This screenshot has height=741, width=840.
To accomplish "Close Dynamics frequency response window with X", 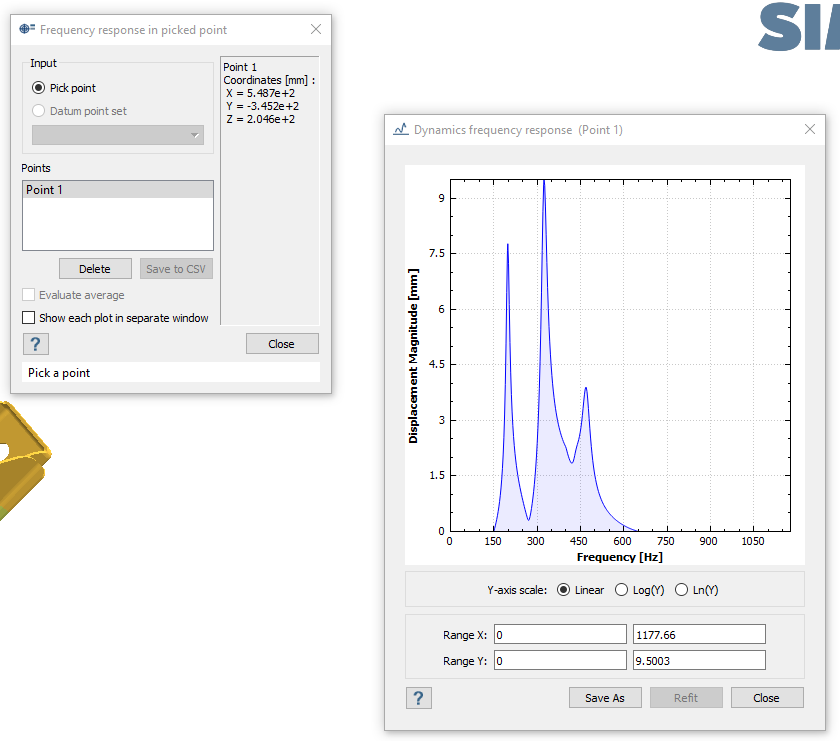I will 810,130.
